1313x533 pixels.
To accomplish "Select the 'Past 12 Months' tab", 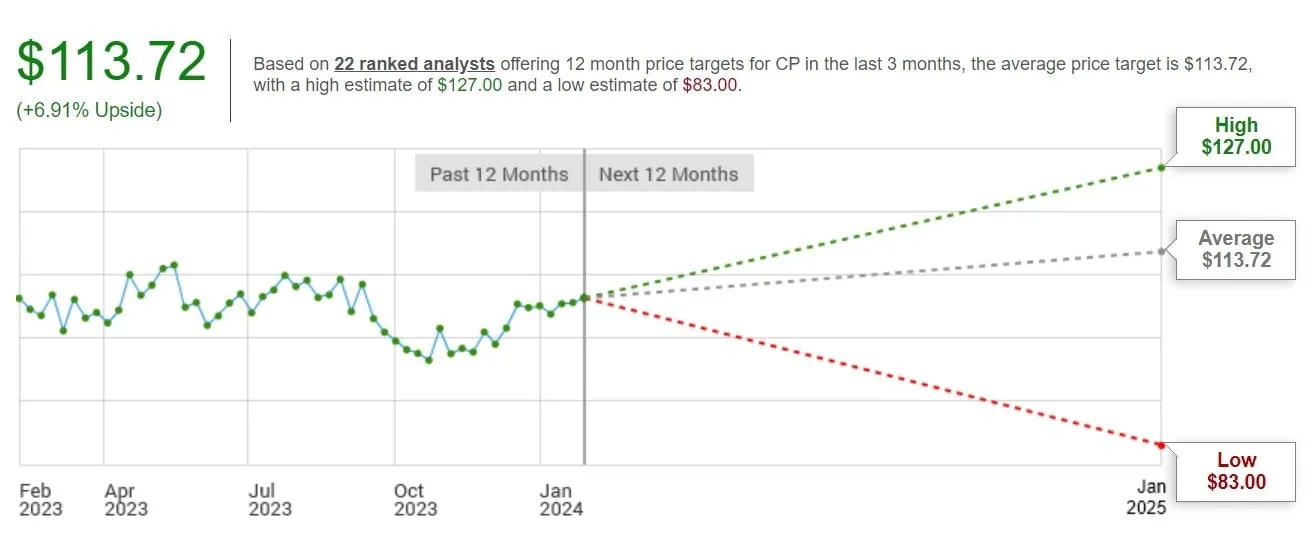I will 499,174.
